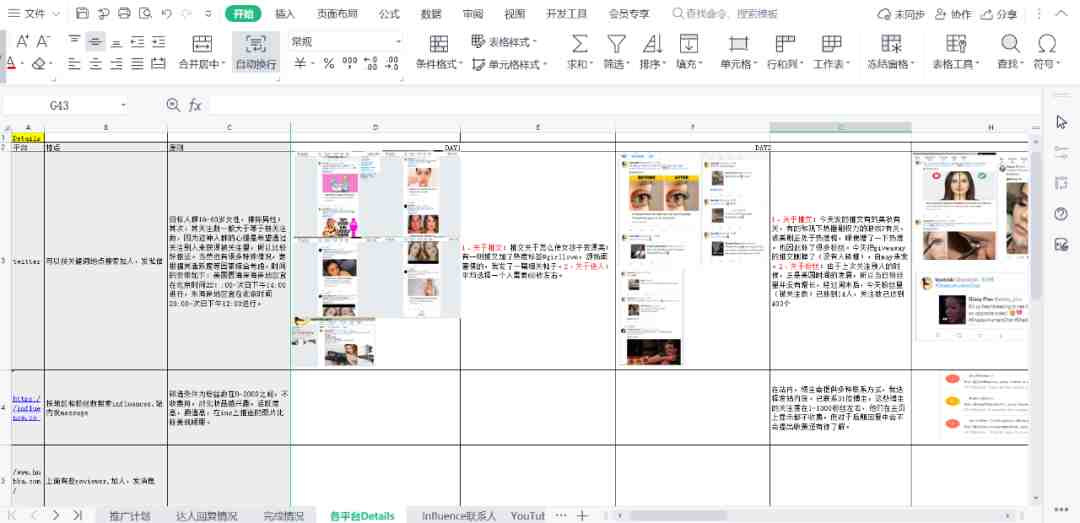Open the Freeze Panes (冻结窗格) tool
1080x523 pixels.
click(x=890, y=43)
